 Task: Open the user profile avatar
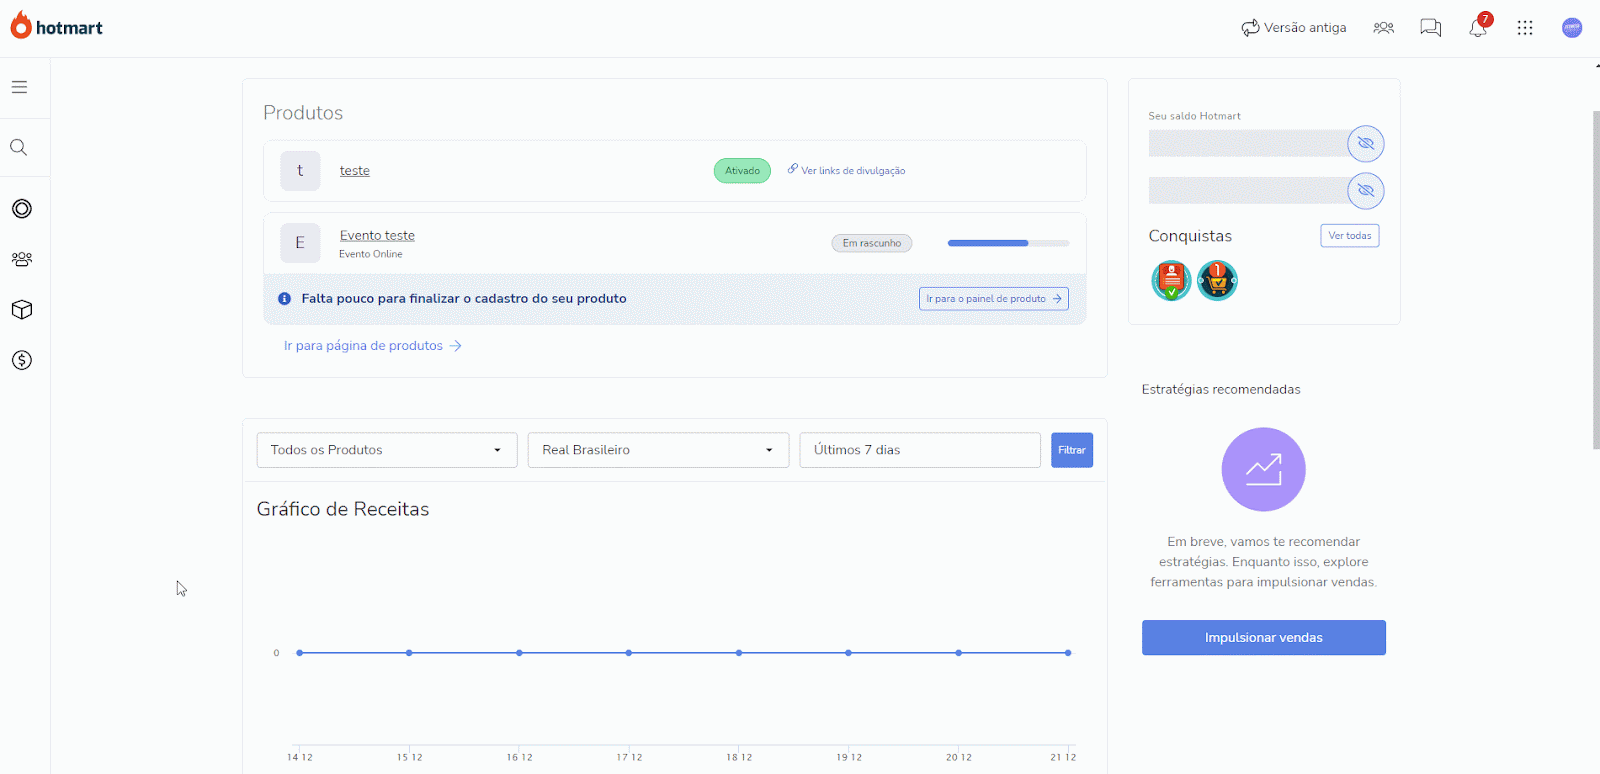(1572, 28)
